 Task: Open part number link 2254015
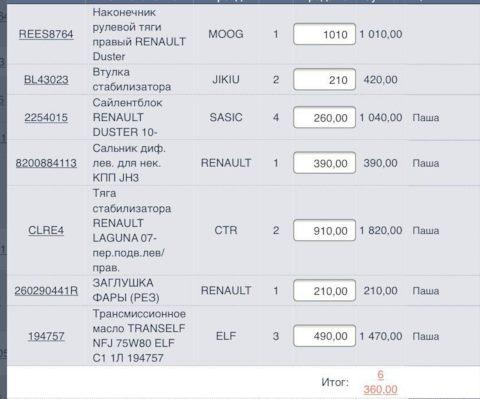[x=46, y=117]
